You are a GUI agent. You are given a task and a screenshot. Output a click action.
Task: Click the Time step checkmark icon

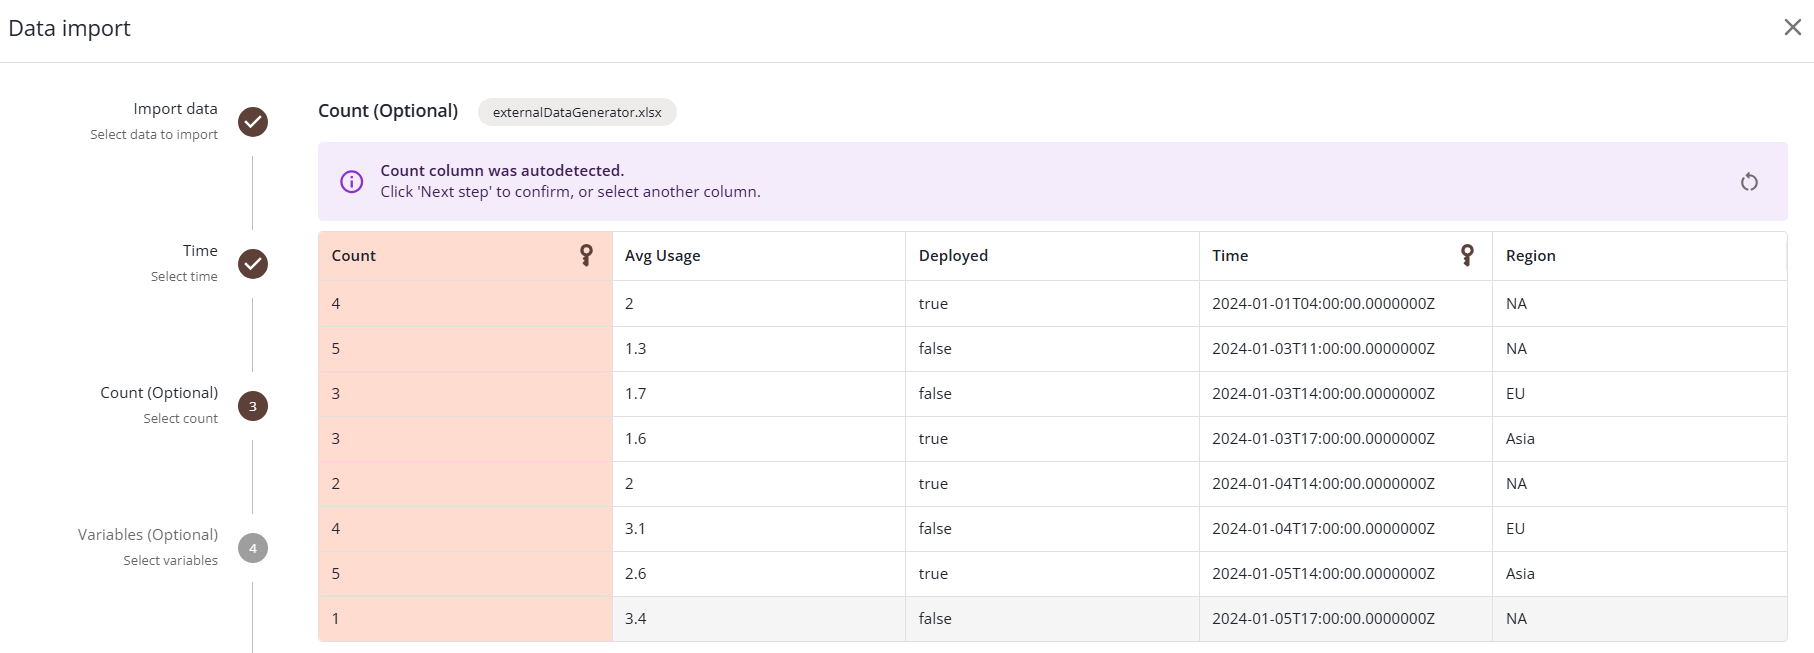pyautogui.click(x=253, y=264)
